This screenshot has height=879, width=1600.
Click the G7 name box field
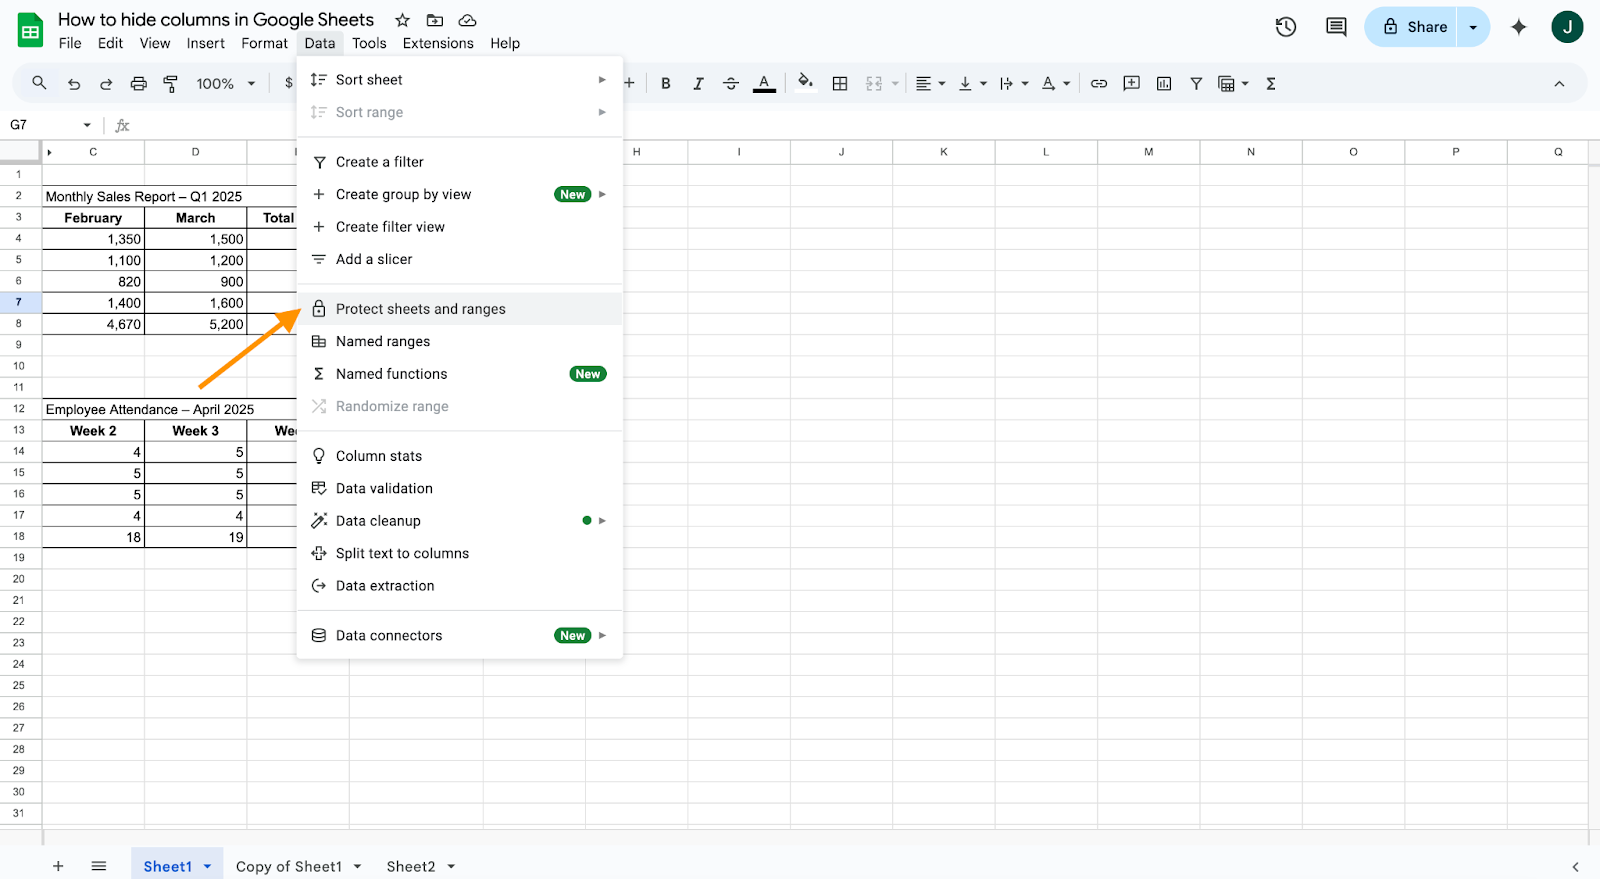[x=42, y=125]
